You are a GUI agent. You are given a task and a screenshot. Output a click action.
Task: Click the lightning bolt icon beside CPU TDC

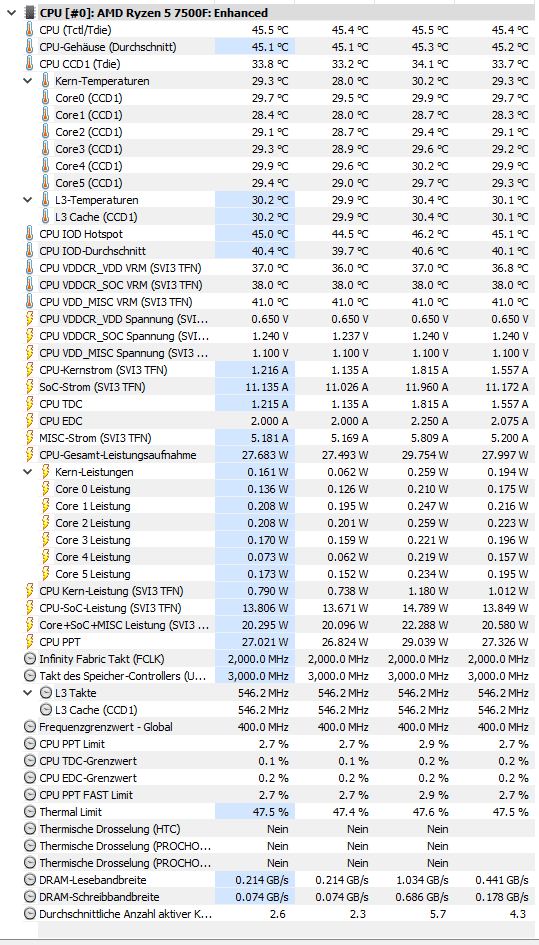[x=29, y=403]
